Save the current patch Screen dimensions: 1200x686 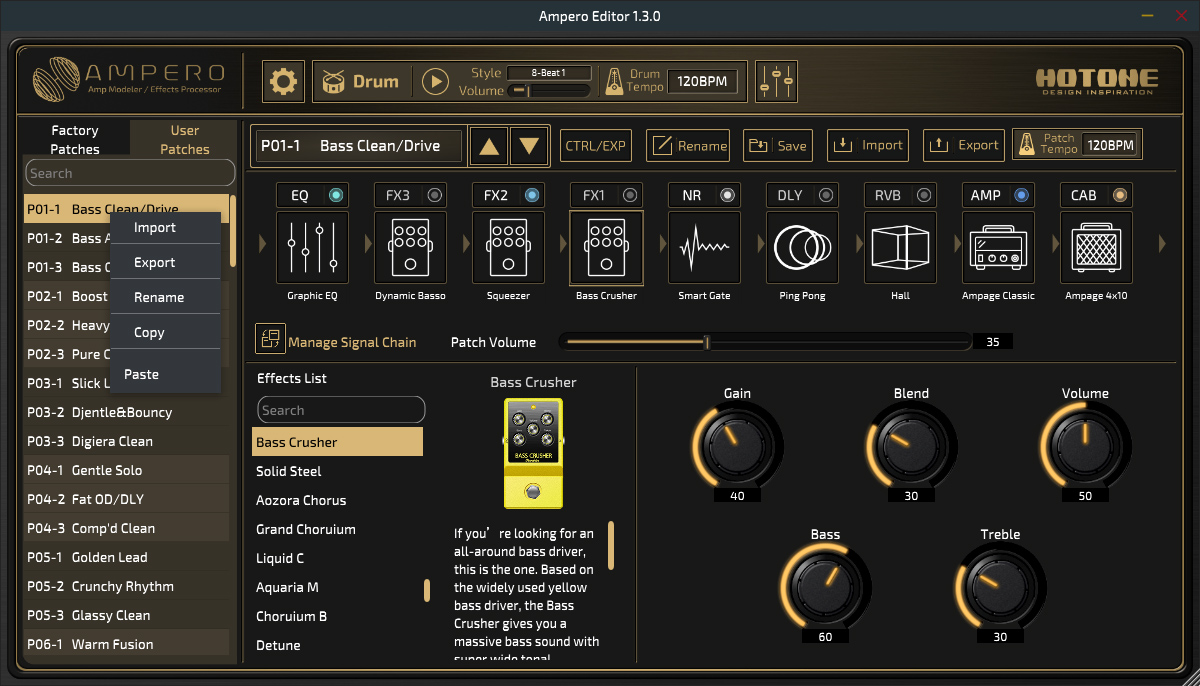coord(777,145)
